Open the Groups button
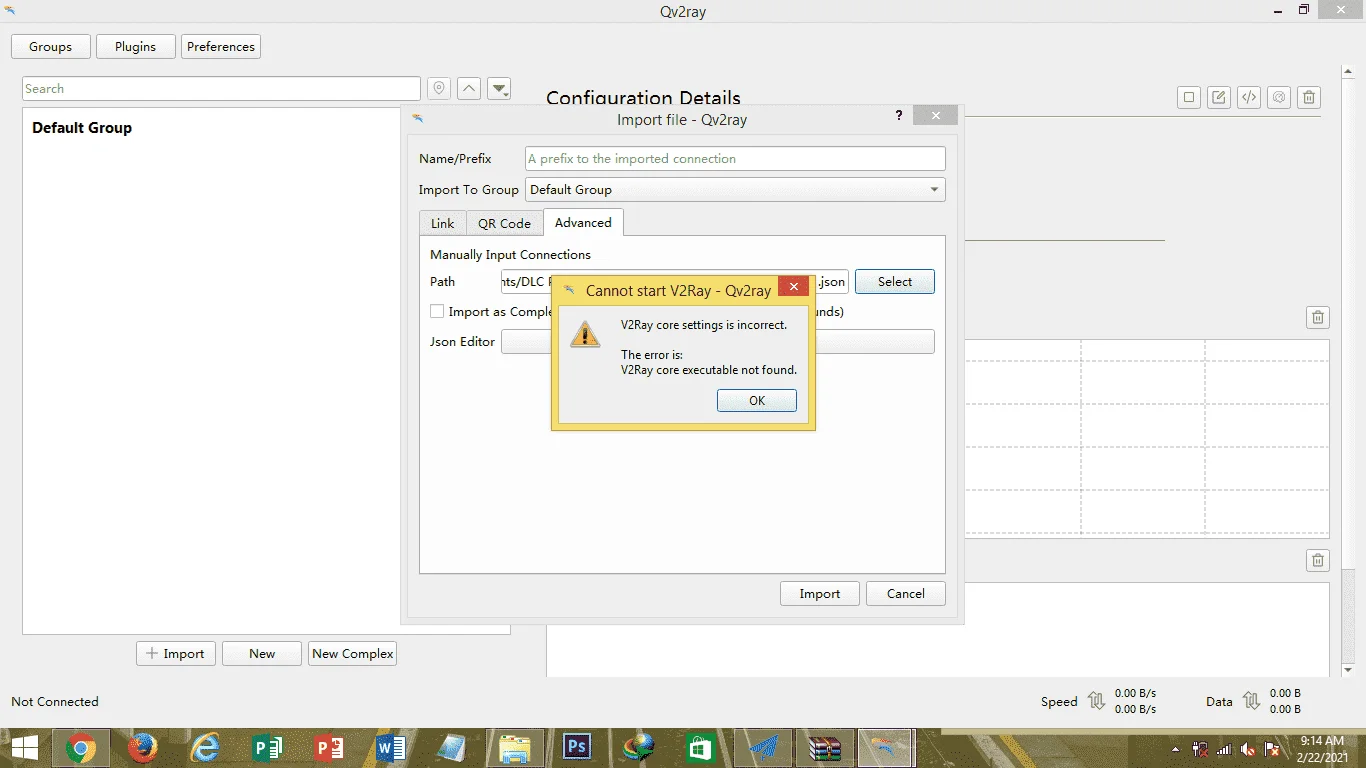Image resolution: width=1366 pixels, height=768 pixels. 50,46
